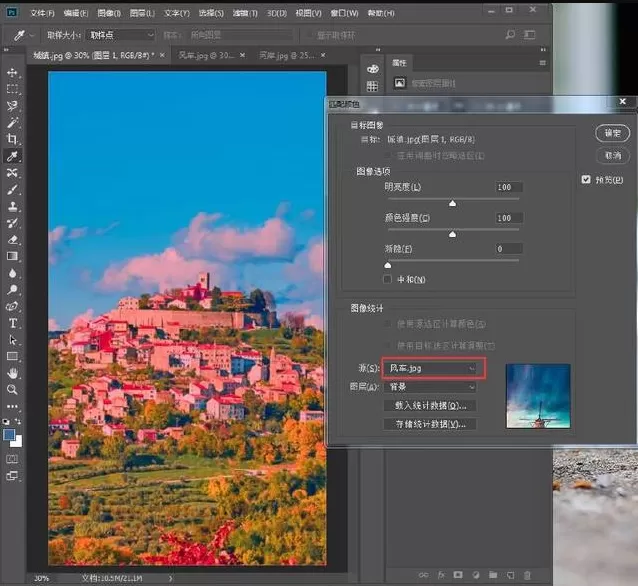The width and height of the screenshot is (638, 586).
Task: Switch to the 风车.jpg document tab
Action: point(206,55)
